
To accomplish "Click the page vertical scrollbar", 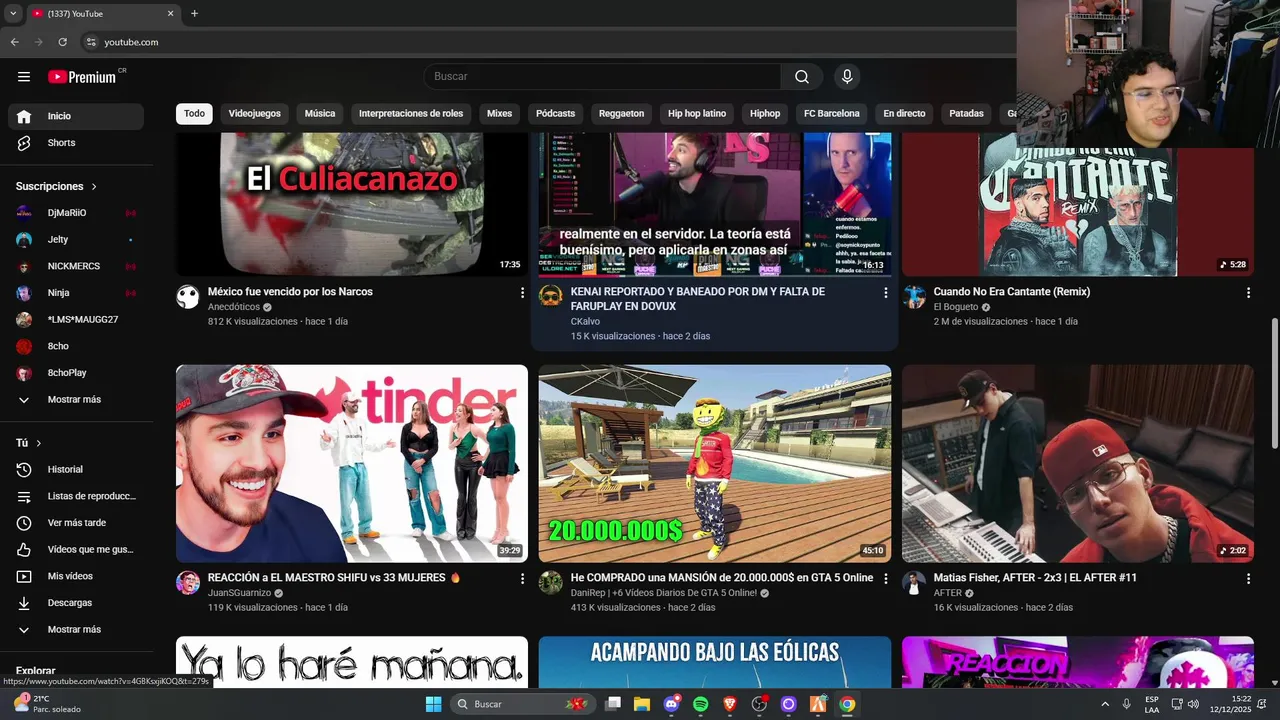I will [x=1274, y=383].
